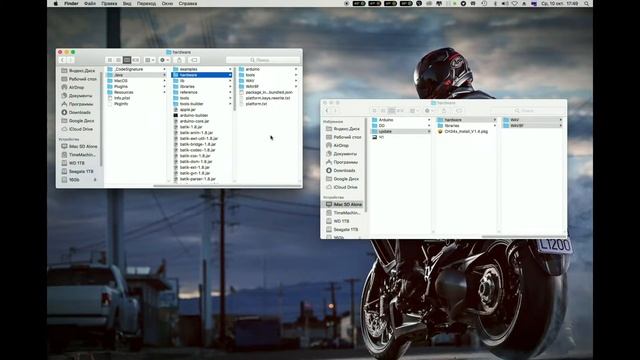Eject the 16Gb drive in left sidebar

[x=95, y=180]
